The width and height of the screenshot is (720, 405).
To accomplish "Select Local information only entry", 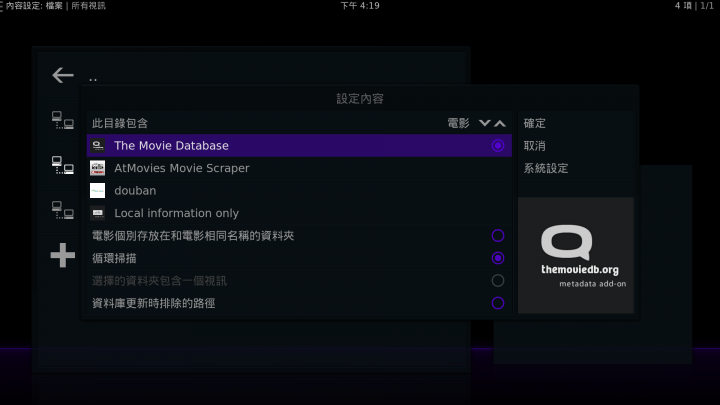I will pyautogui.click(x=299, y=213).
